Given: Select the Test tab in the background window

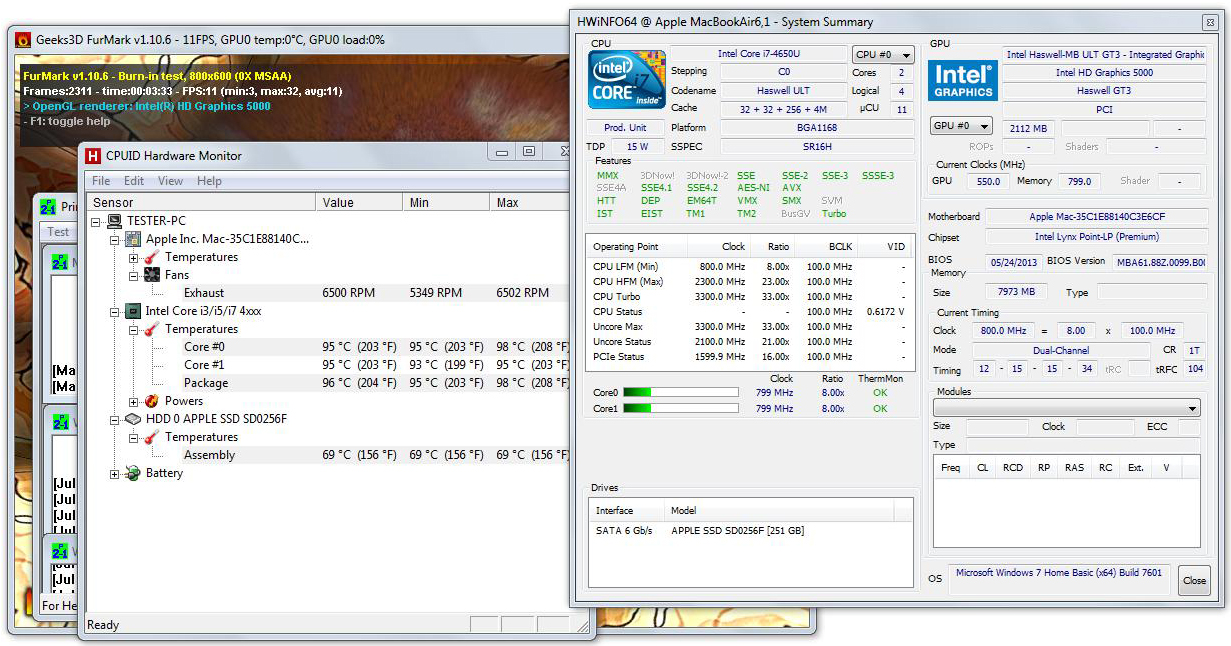Looking at the screenshot, I should click(59, 231).
